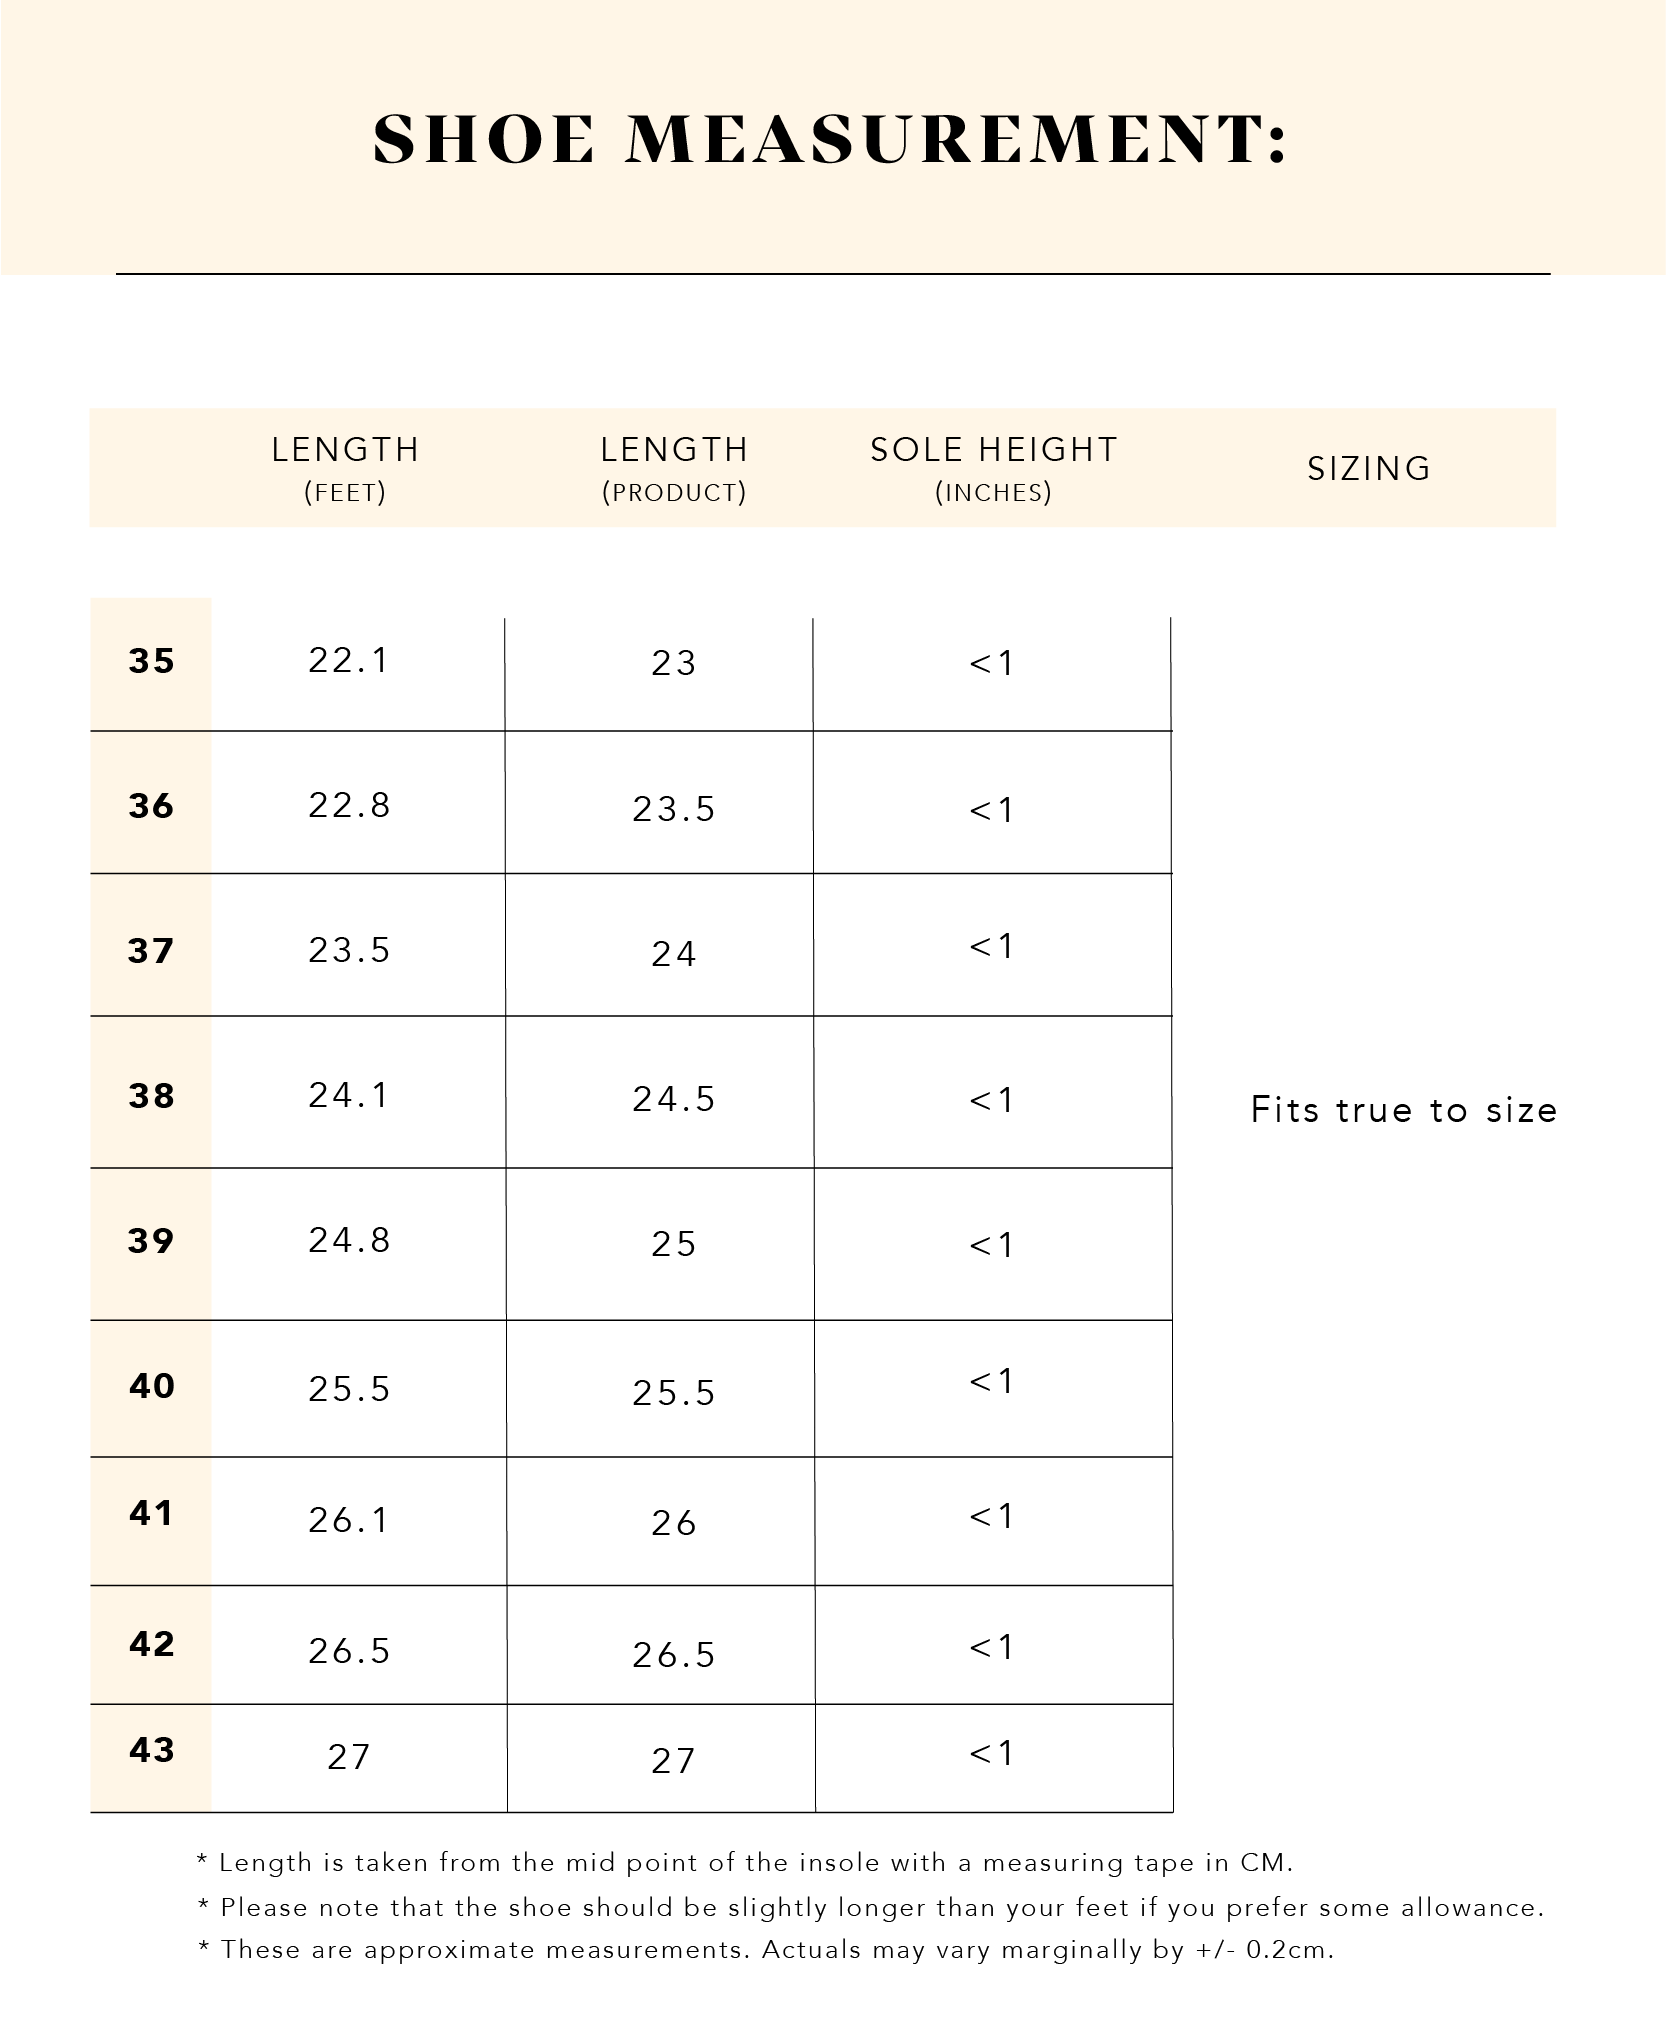Select the size 43 row label
The height and width of the screenshot is (2019, 1667).
(x=151, y=1750)
